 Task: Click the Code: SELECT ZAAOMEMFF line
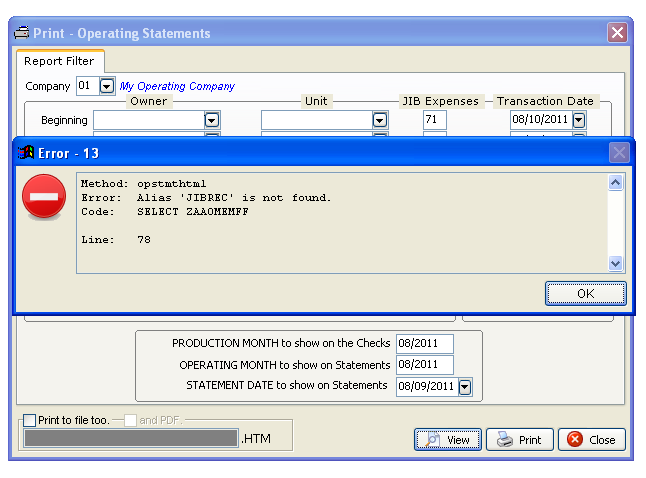click(x=165, y=211)
